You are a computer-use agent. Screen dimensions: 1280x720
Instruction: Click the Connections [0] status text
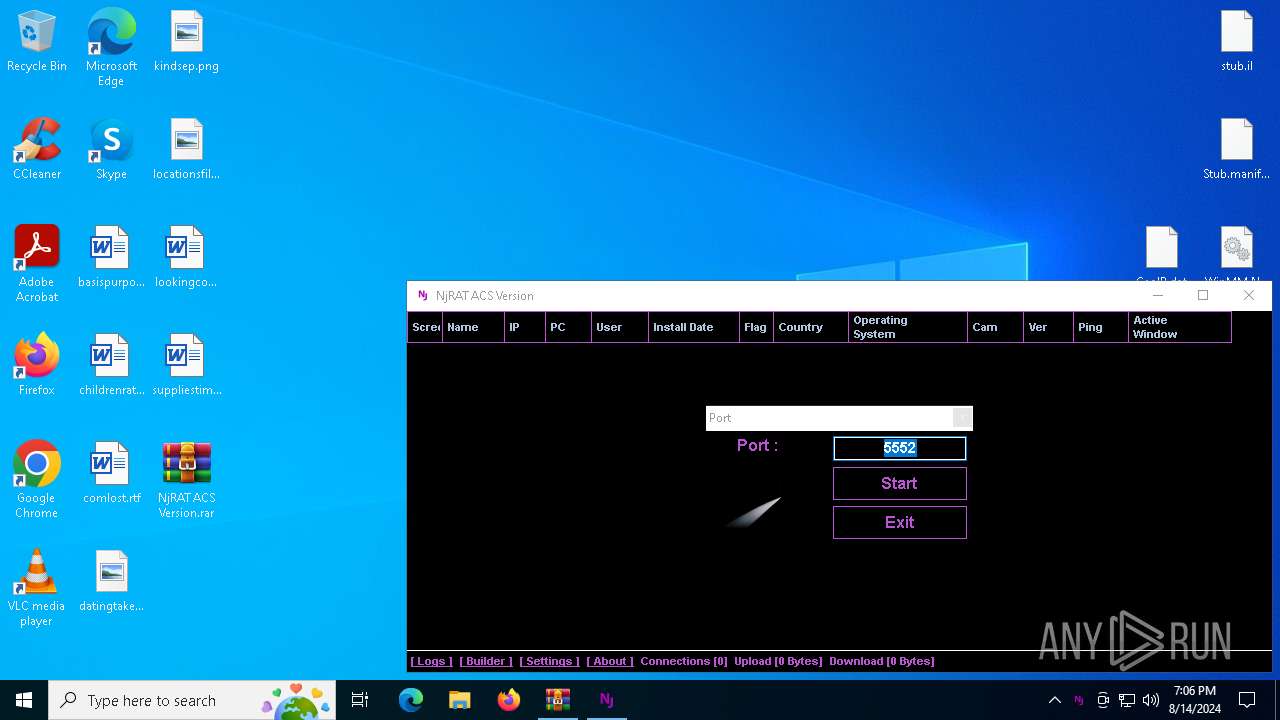(684, 661)
